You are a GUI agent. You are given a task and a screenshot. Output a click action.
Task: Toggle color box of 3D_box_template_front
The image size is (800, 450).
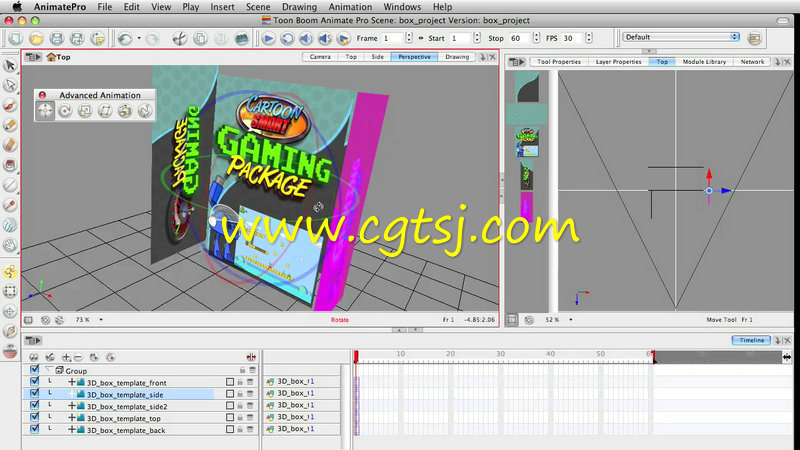point(230,382)
